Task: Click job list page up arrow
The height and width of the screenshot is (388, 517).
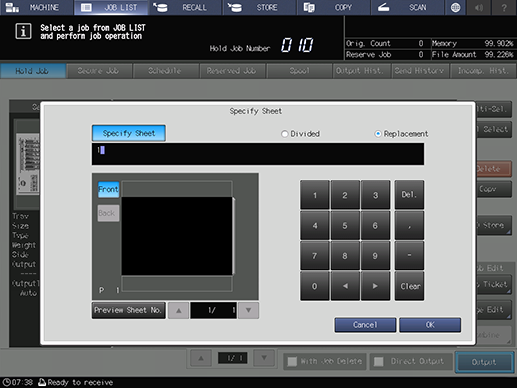Action: [201, 358]
